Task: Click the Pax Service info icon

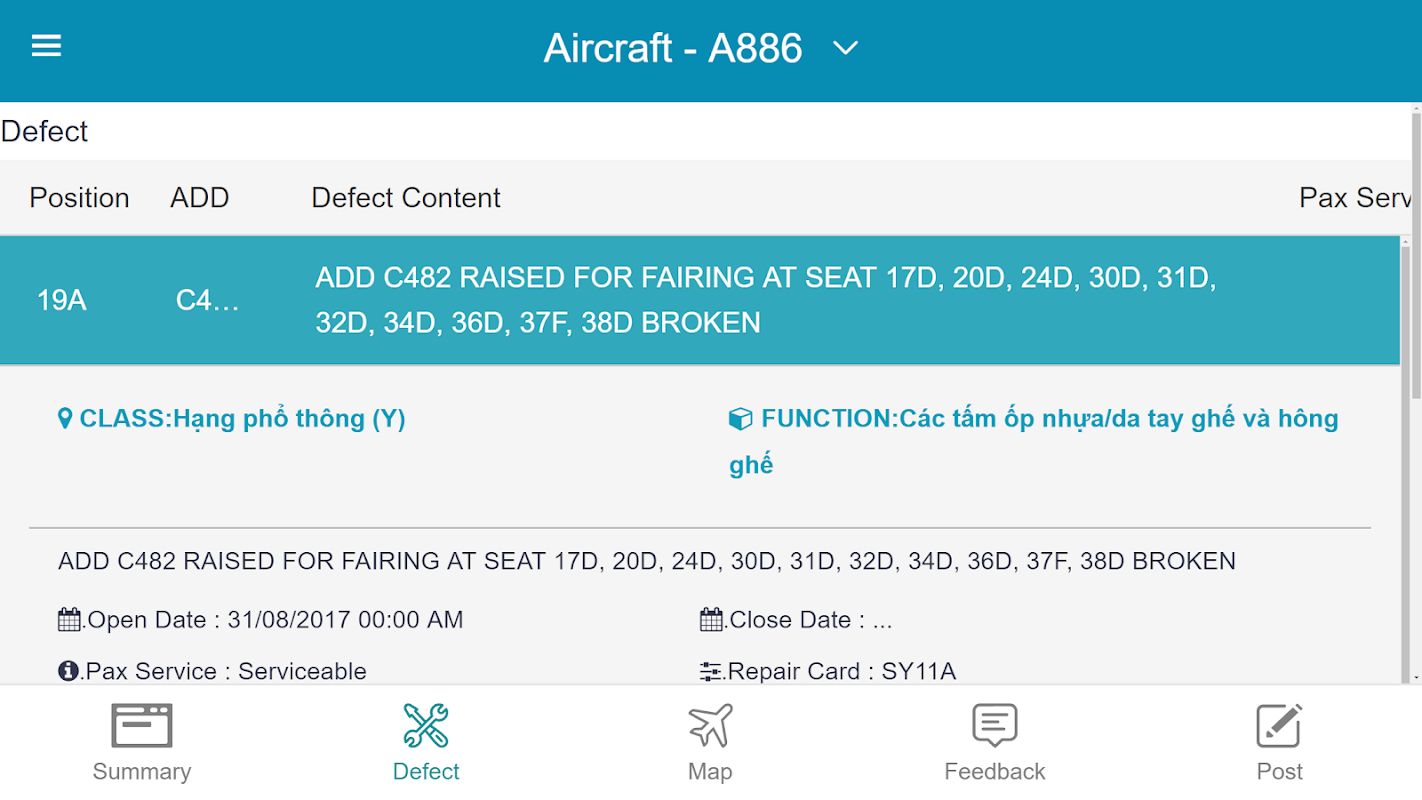Action: (x=69, y=671)
